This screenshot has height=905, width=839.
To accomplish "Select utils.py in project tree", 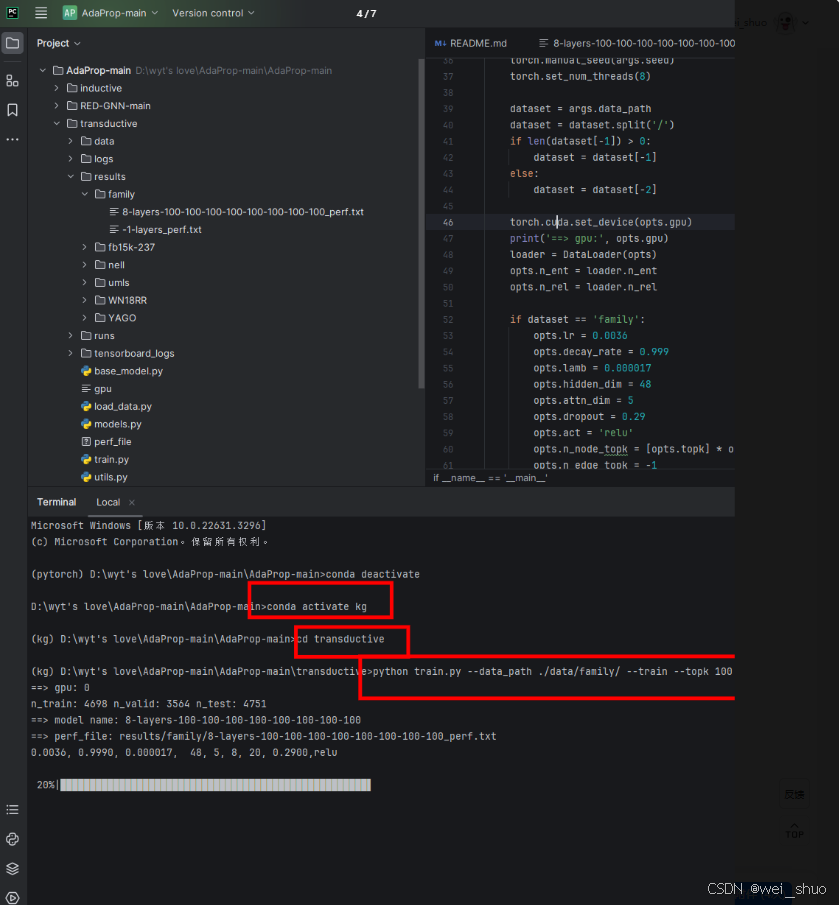I will tap(104, 477).
